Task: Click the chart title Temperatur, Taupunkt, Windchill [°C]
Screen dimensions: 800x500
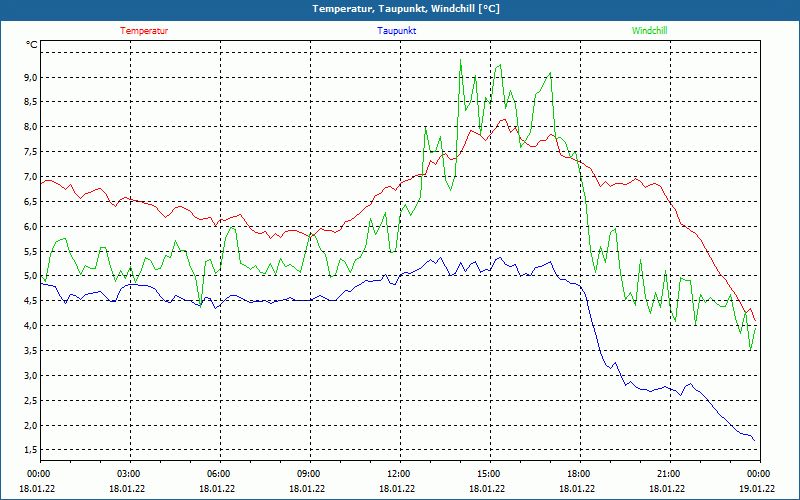Action: click(x=406, y=9)
